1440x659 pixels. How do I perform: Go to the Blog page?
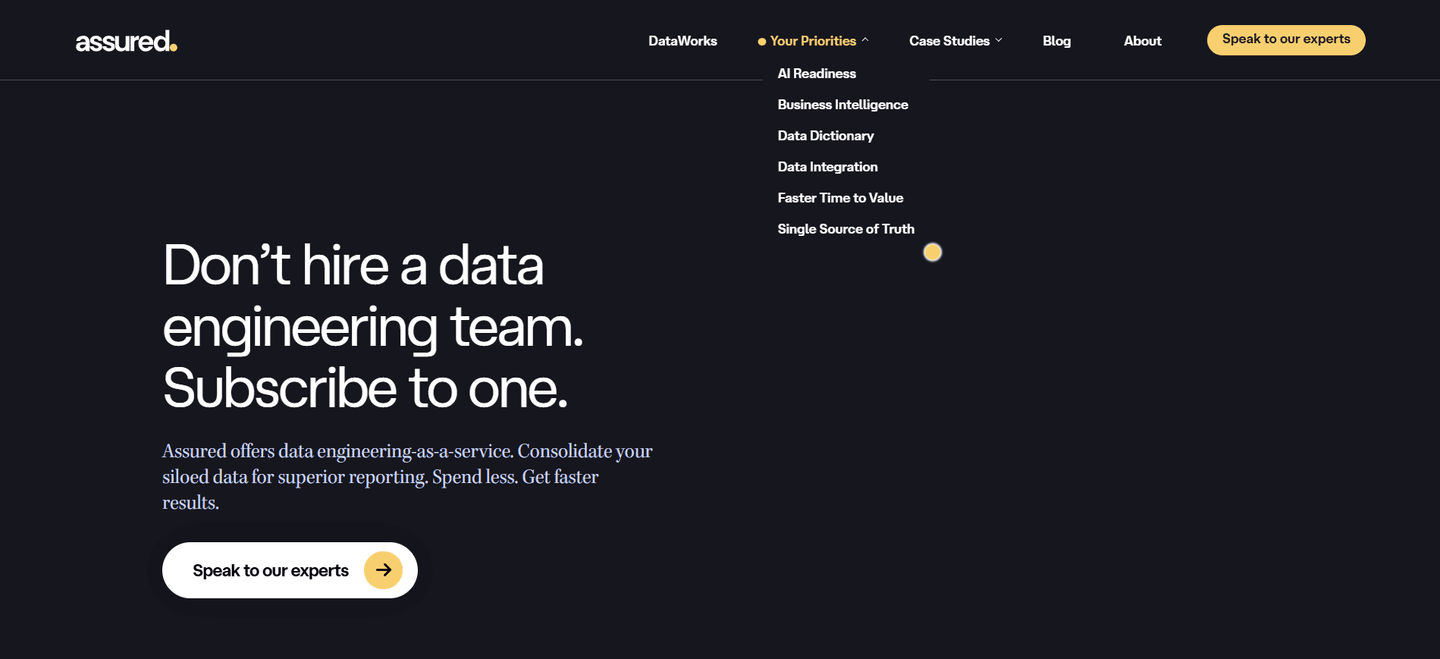[1057, 41]
